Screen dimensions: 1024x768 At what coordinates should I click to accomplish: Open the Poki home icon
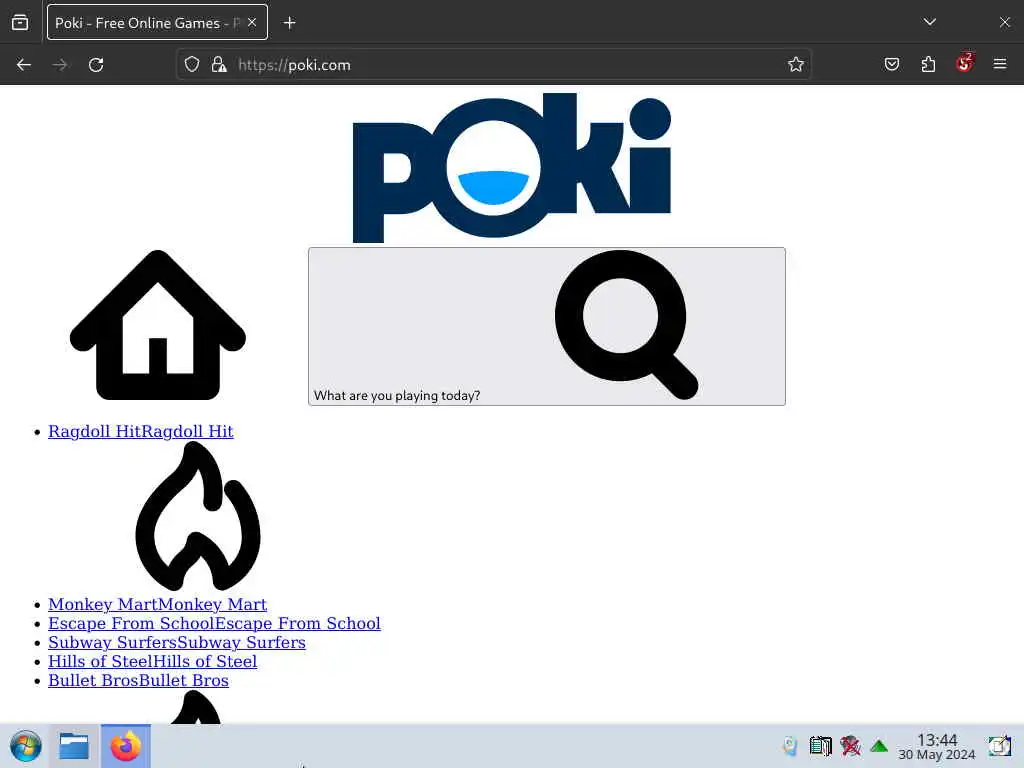tap(157, 325)
